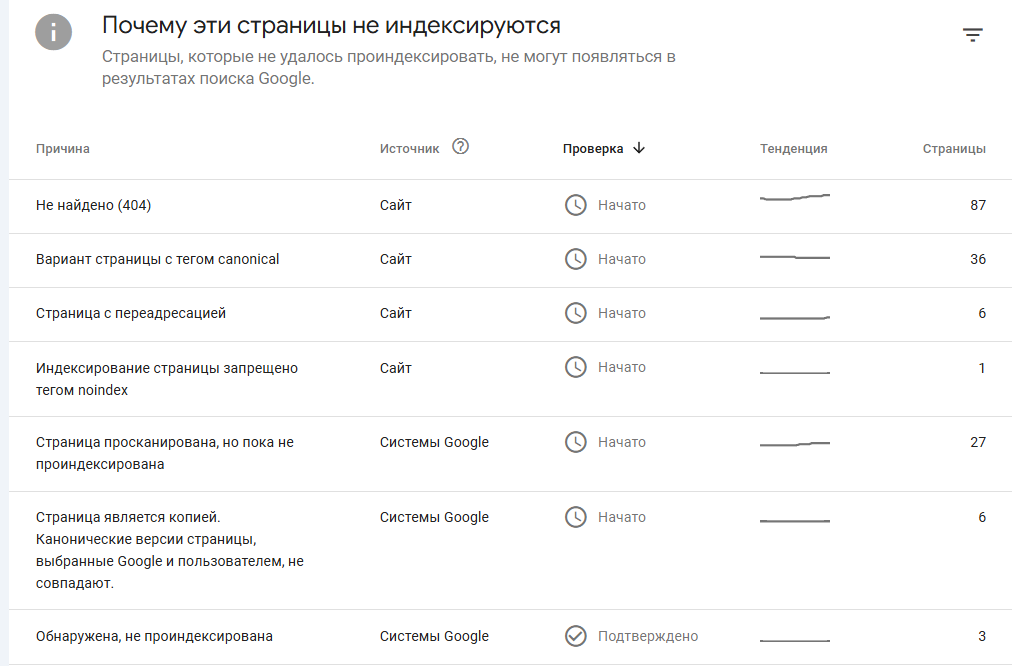Click the clock icon in the 404 row

pos(576,205)
